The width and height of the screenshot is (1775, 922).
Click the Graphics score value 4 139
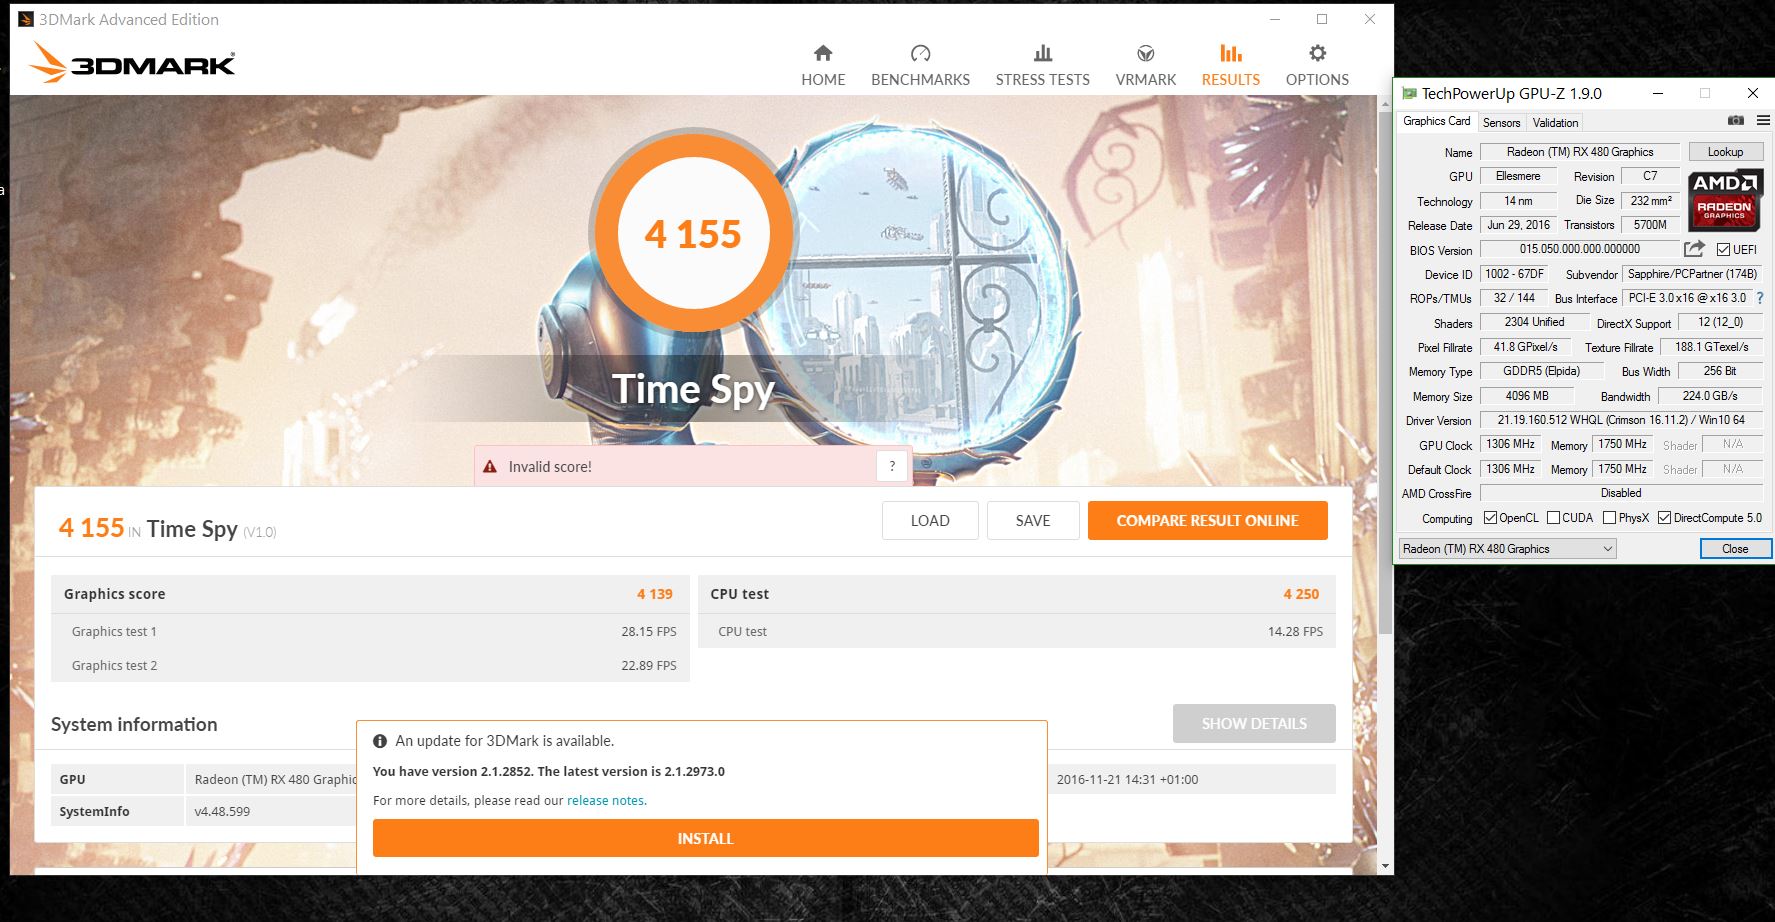654,594
